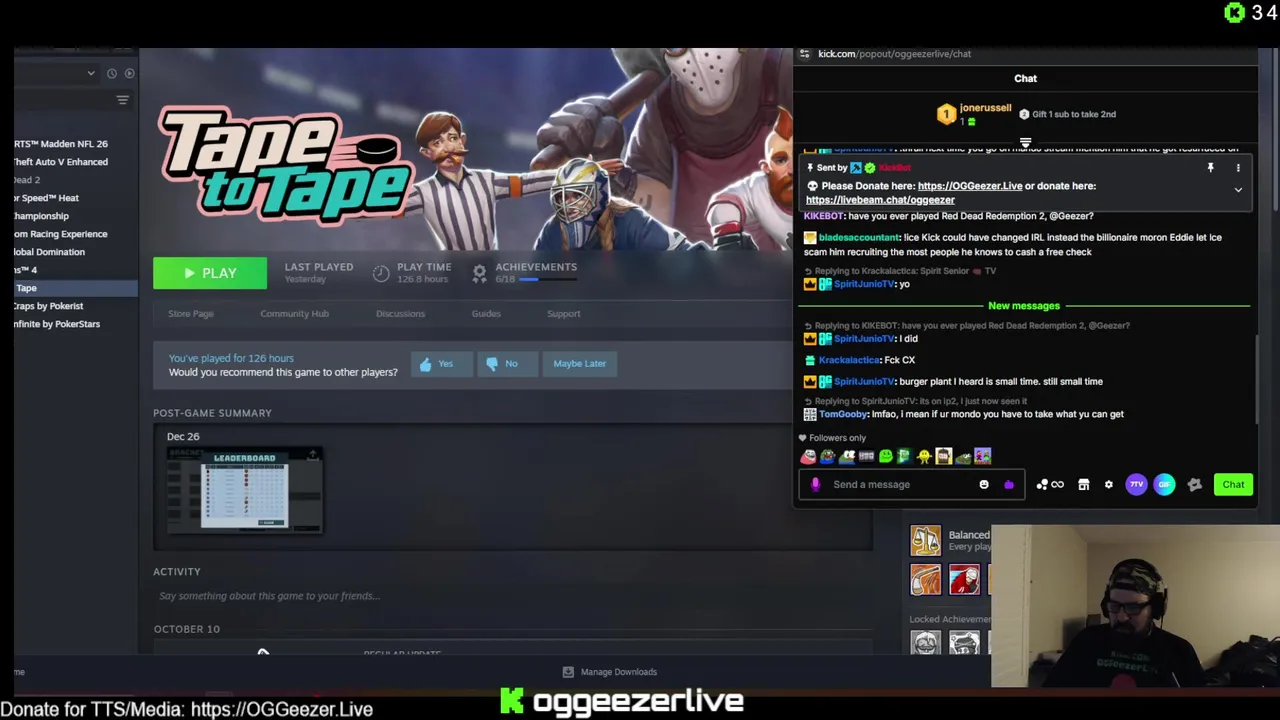Open the Support tab
The height and width of the screenshot is (720, 1280).
tap(563, 314)
